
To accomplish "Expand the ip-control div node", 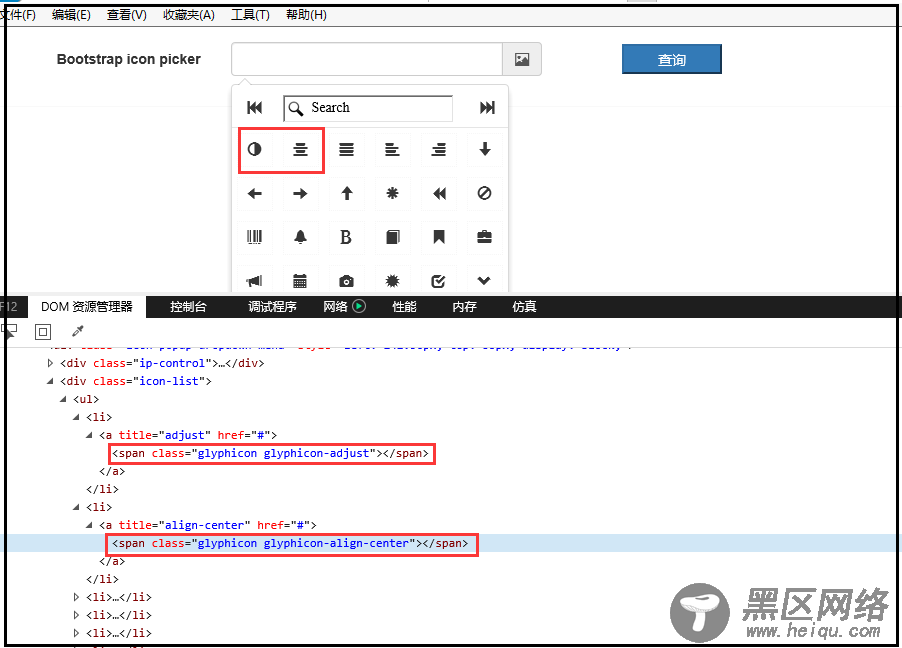I will pos(50,363).
